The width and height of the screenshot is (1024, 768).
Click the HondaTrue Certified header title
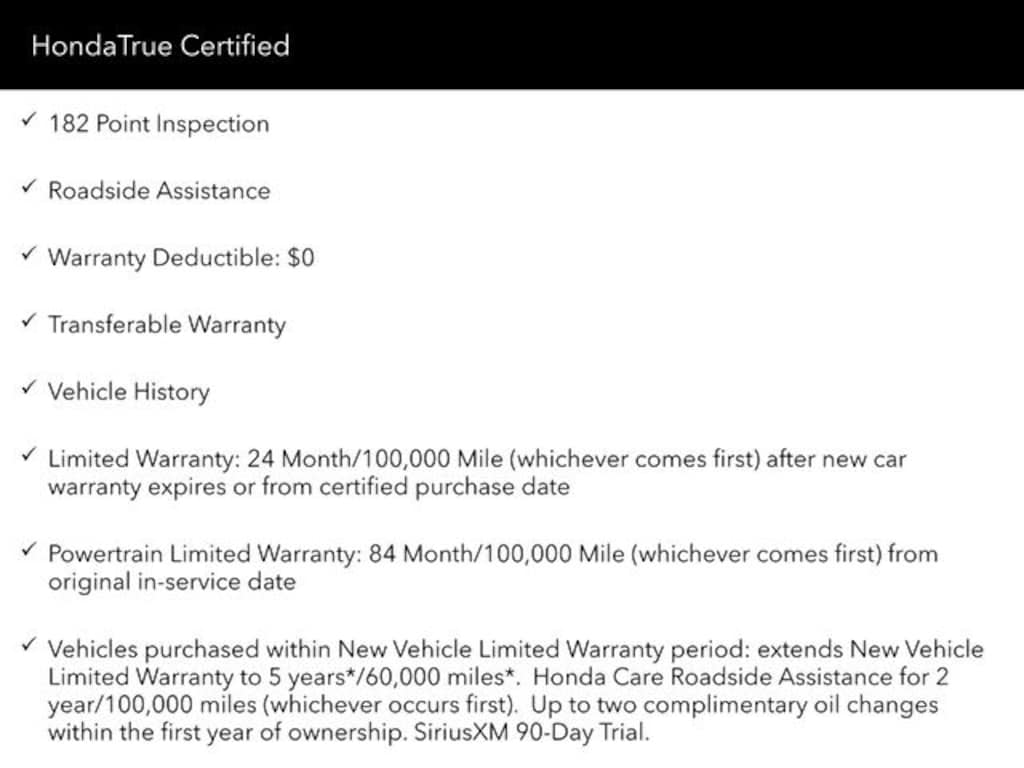point(160,46)
